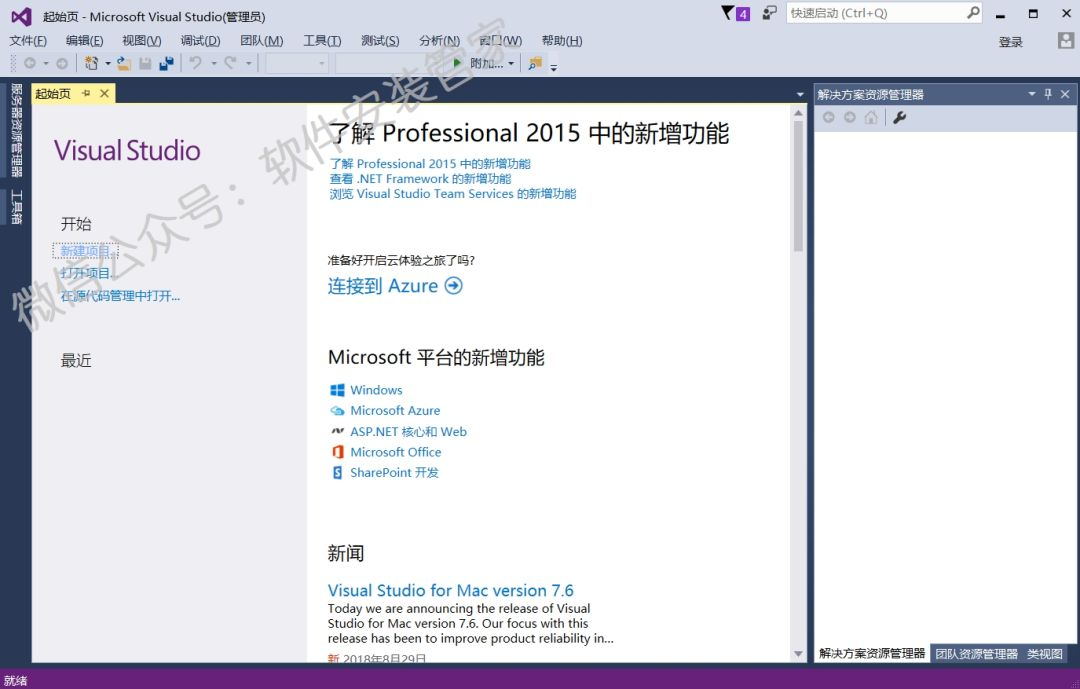Viewport: 1080px width, 689px height.
Task: Open New Project dropdown arrow
Action: coord(107,63)
